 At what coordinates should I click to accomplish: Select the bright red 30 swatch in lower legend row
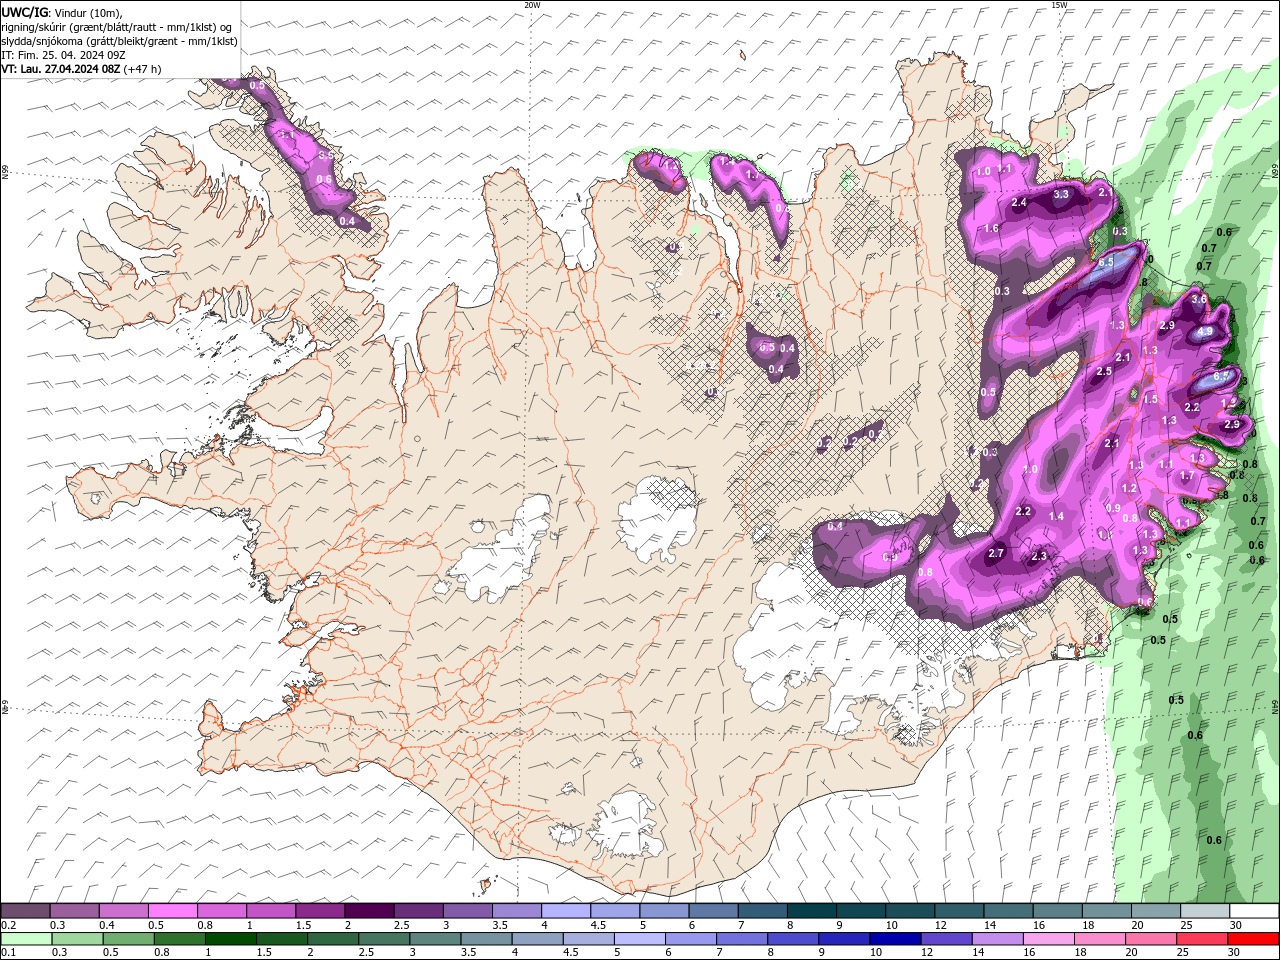point(1252,939)
